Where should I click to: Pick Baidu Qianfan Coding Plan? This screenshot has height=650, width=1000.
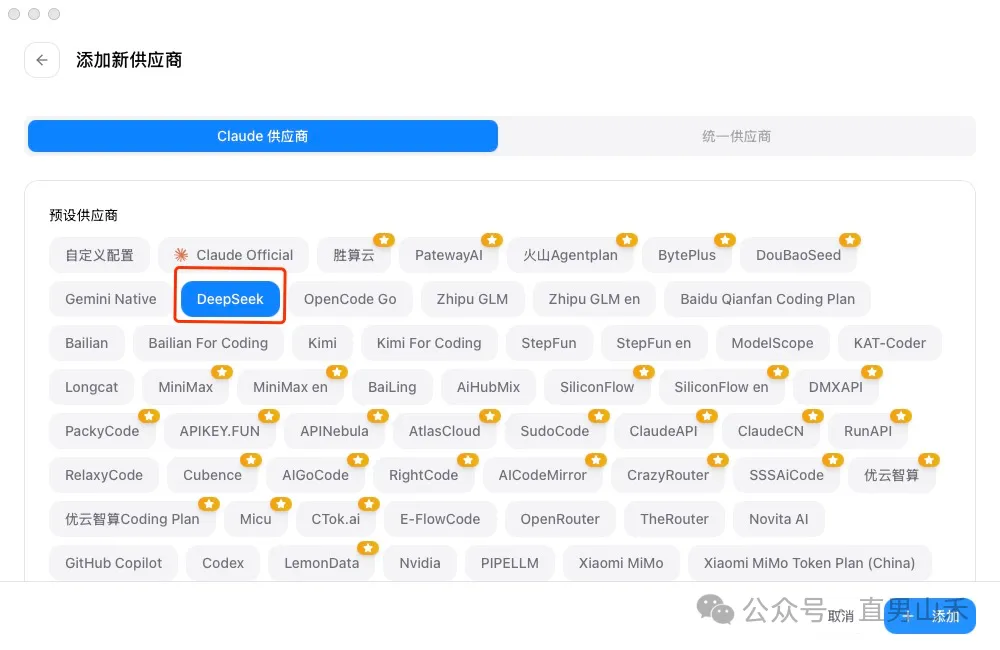(x=767, y=299)
